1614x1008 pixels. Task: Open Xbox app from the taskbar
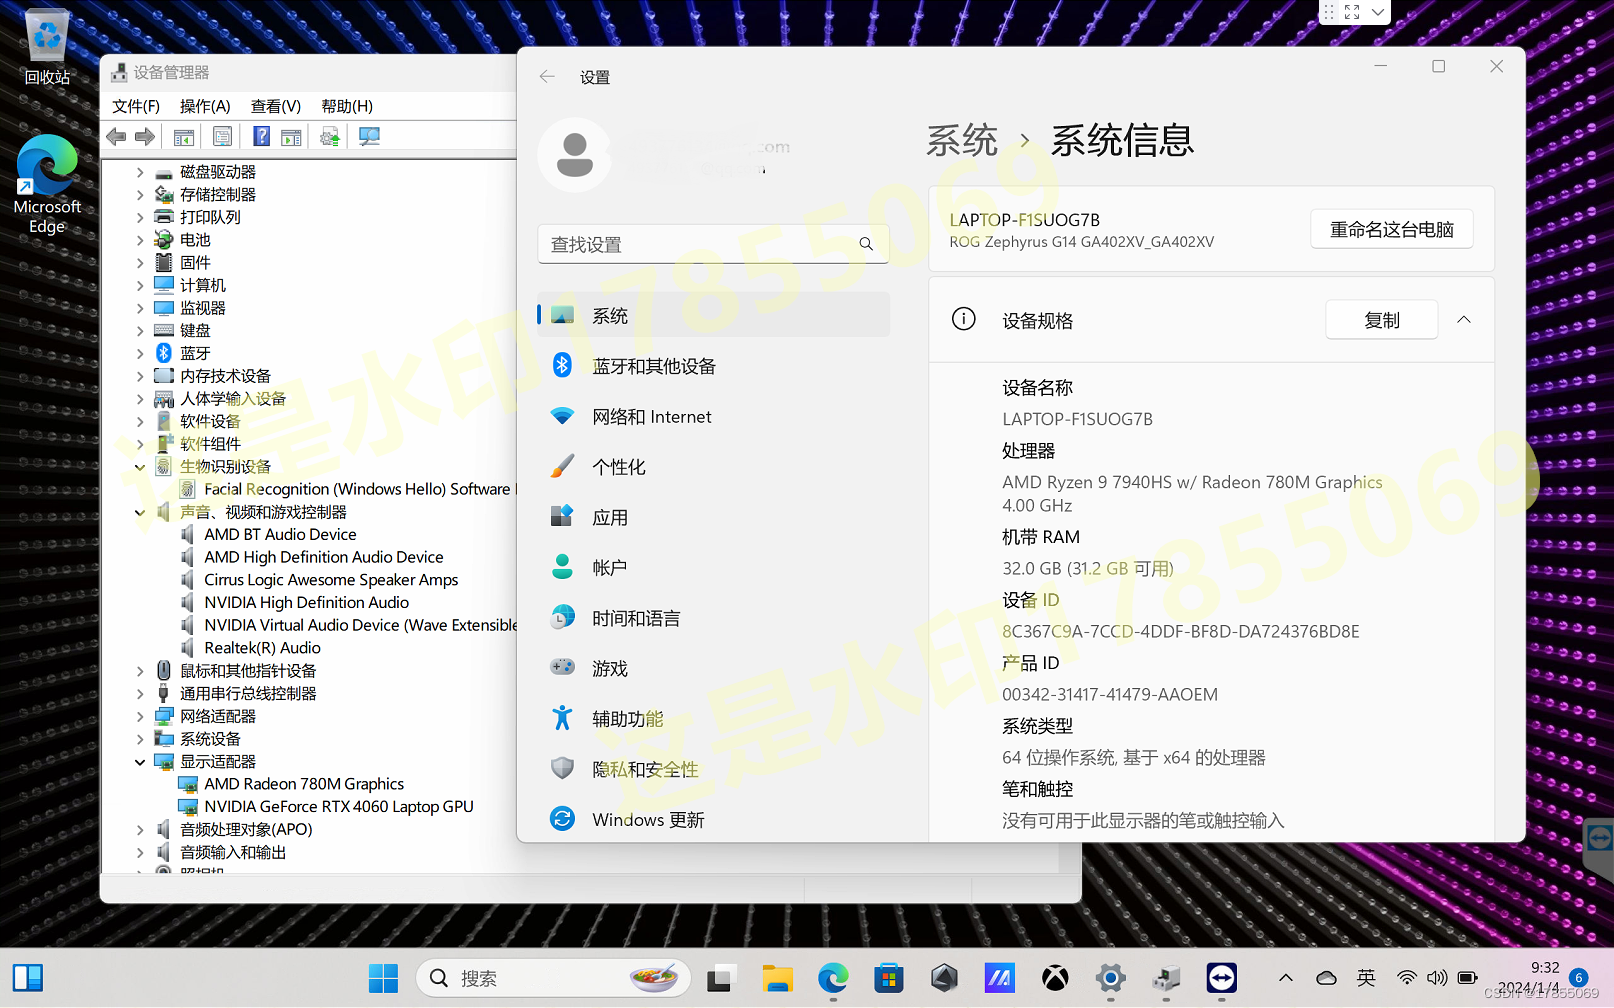pyautogui.click(x=1055, y=978)
